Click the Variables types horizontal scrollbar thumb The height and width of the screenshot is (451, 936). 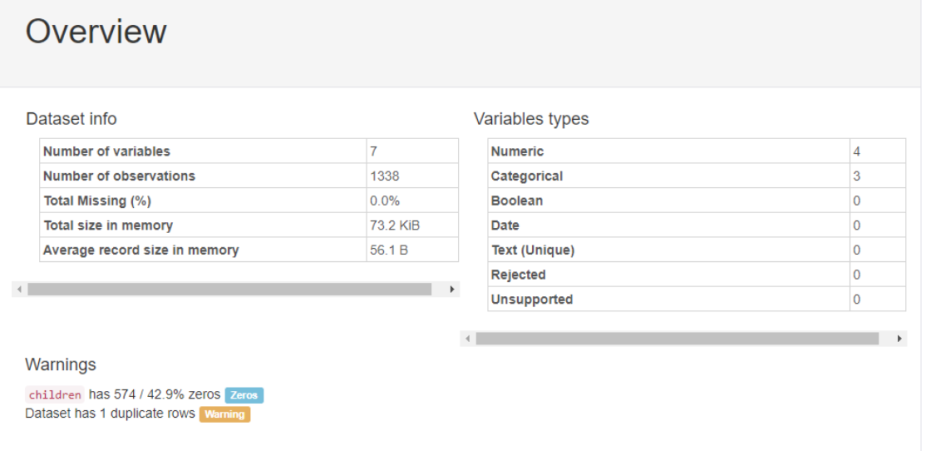677,339
